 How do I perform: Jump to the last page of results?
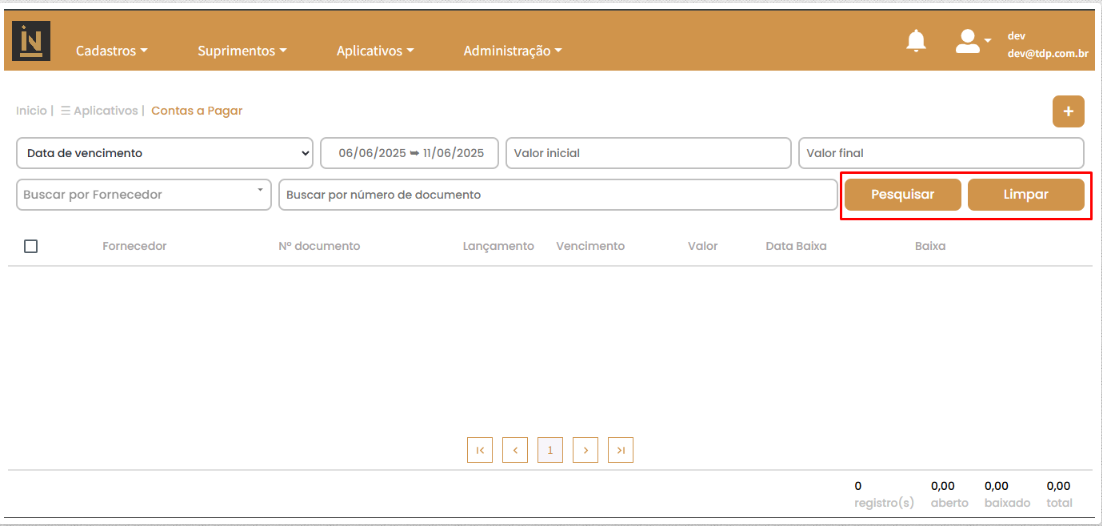(621, 451)
